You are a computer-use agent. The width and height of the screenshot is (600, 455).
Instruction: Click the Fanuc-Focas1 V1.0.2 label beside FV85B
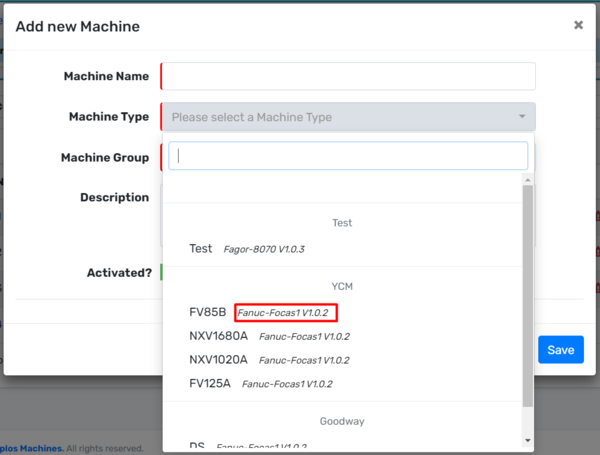pyautogui.click(x=283, y=312)
